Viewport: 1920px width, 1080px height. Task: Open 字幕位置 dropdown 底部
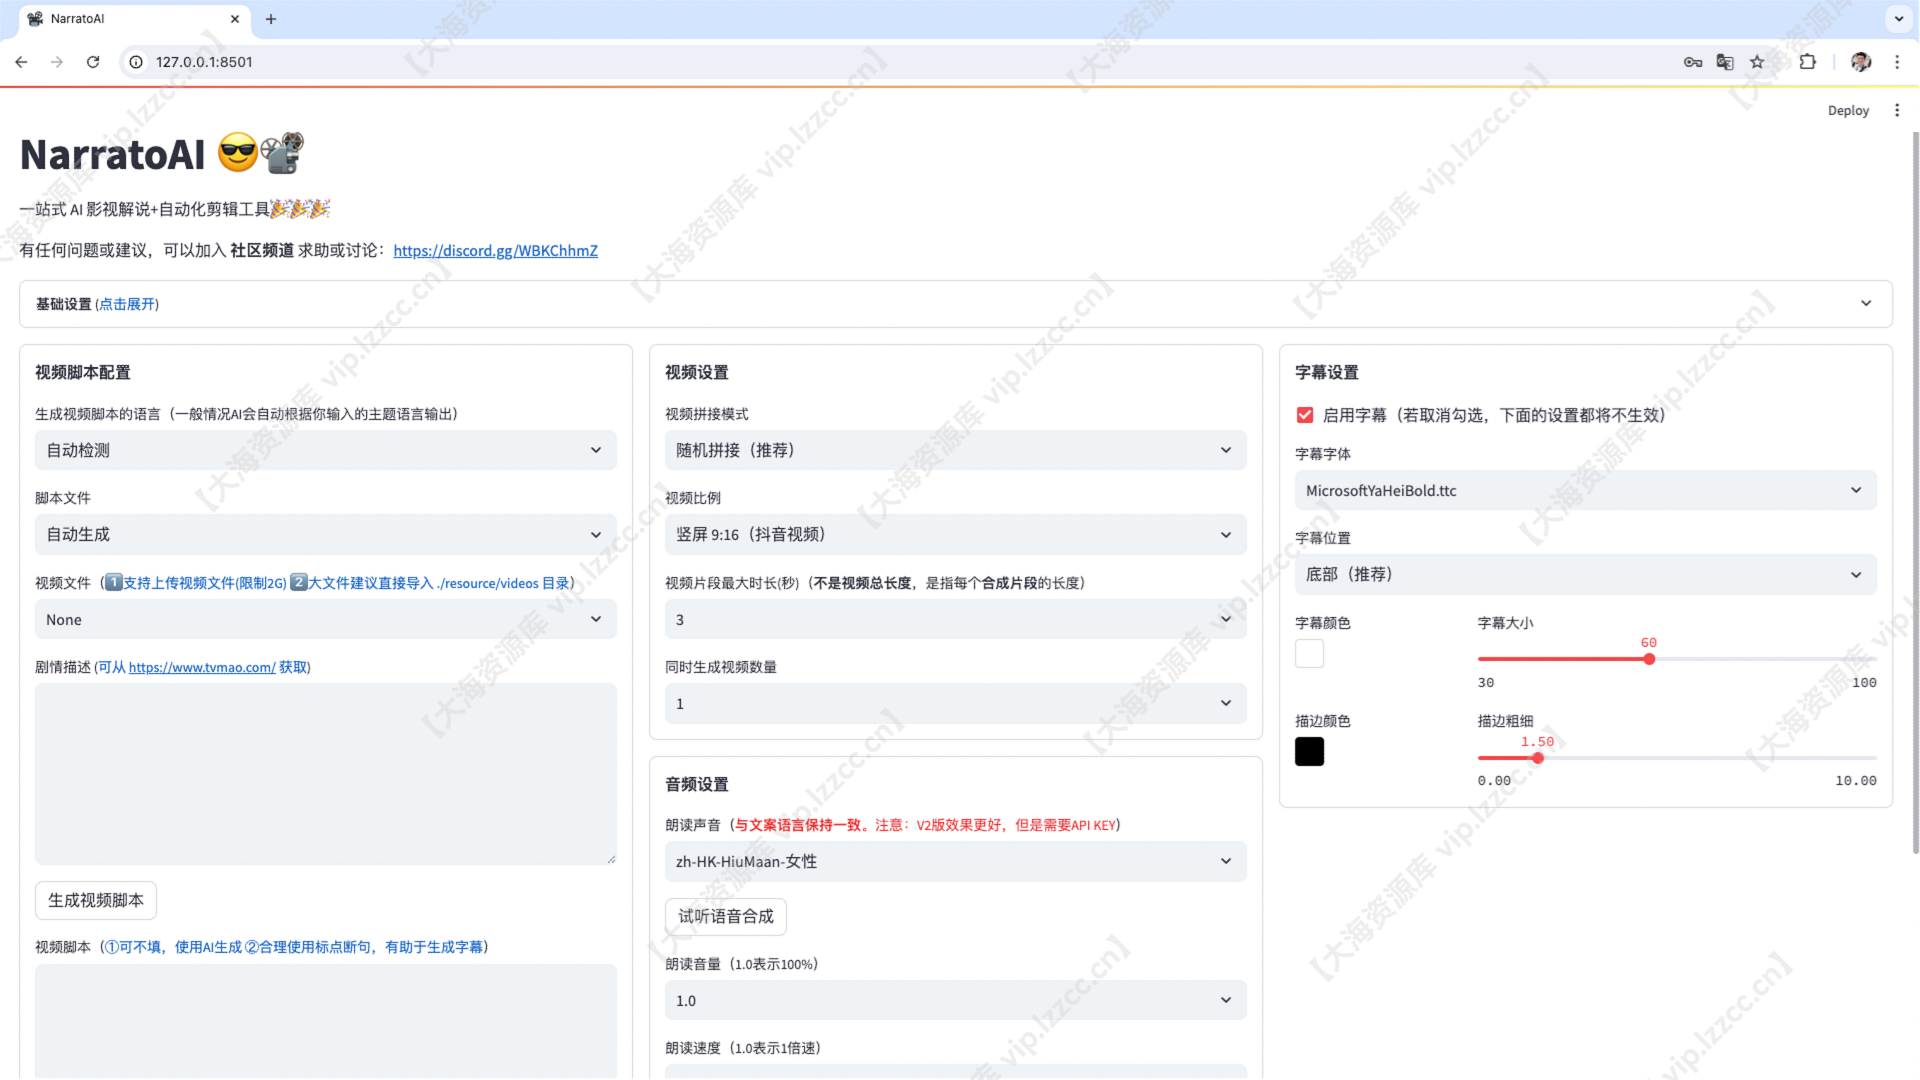point(1586,575)
